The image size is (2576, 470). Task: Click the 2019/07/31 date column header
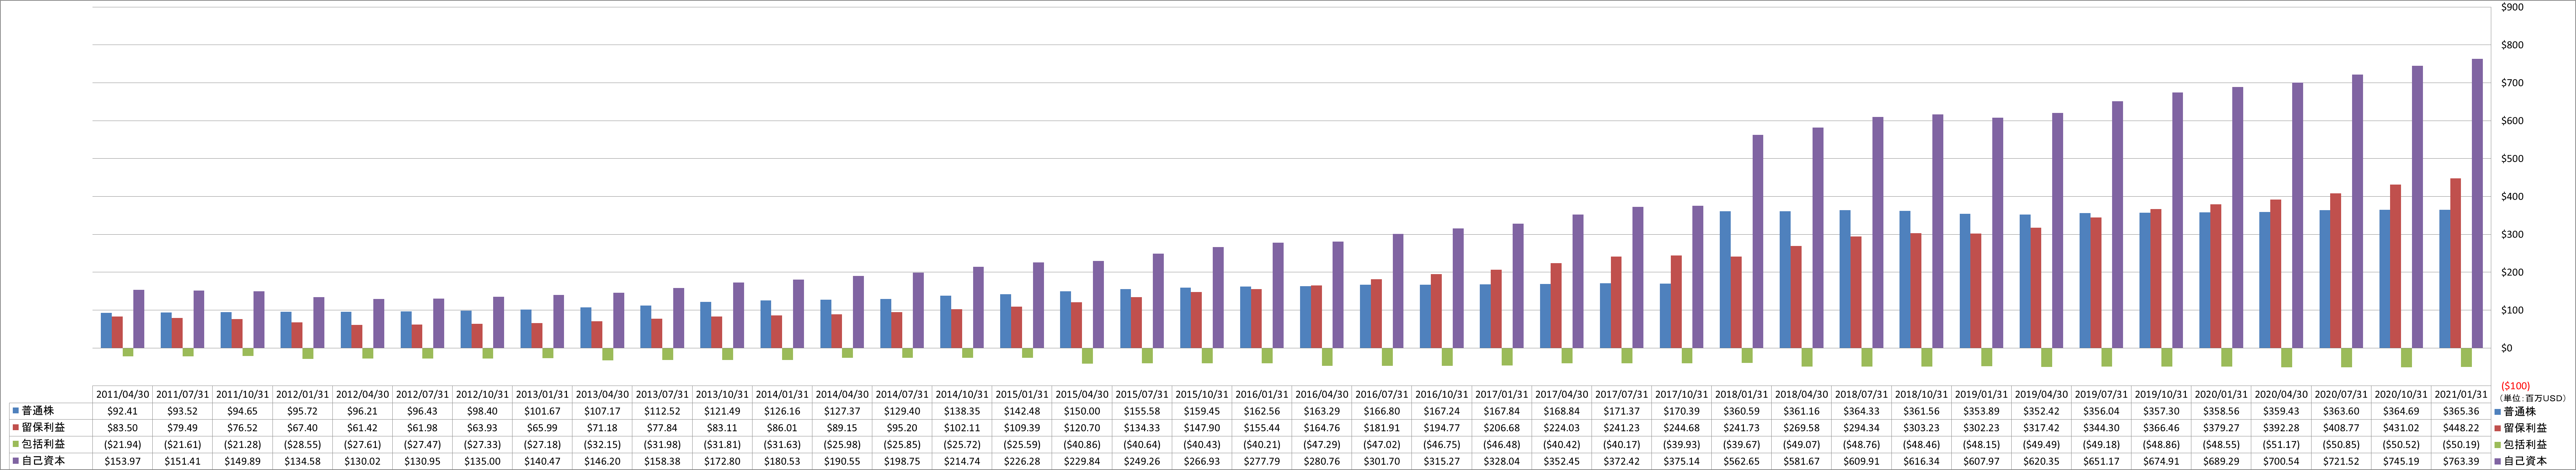pos(2102,394)
